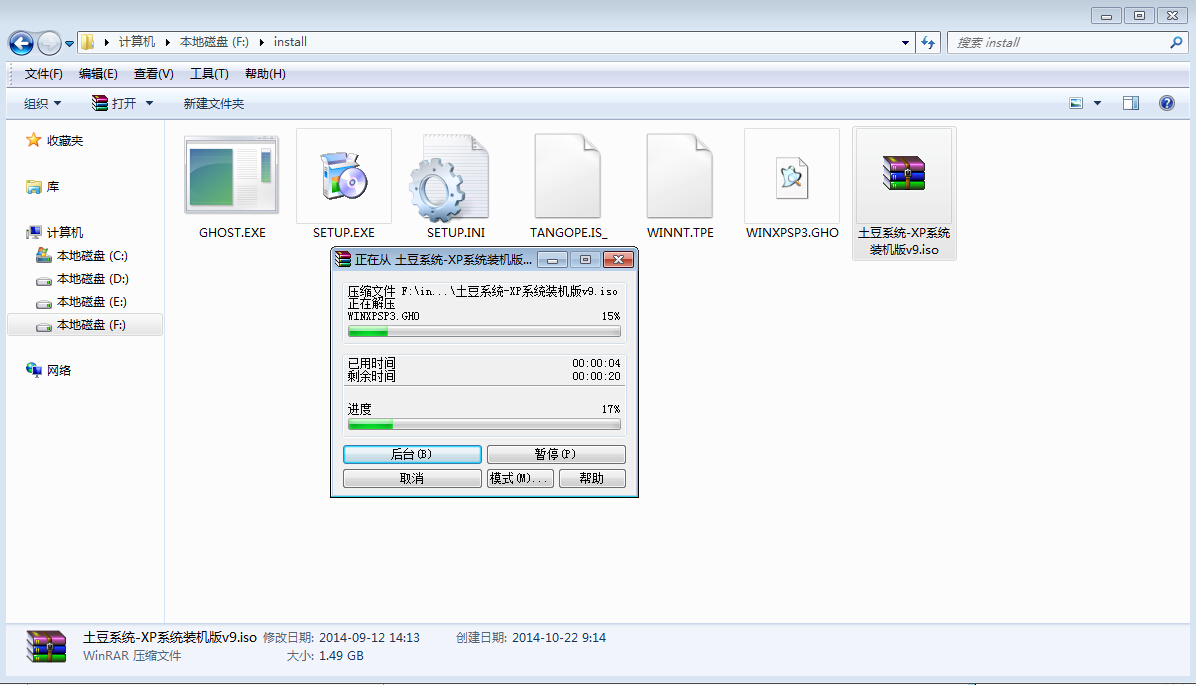Open the help question mark icon
This screenshot has width=1196, height=685.
pos(1165,103)
